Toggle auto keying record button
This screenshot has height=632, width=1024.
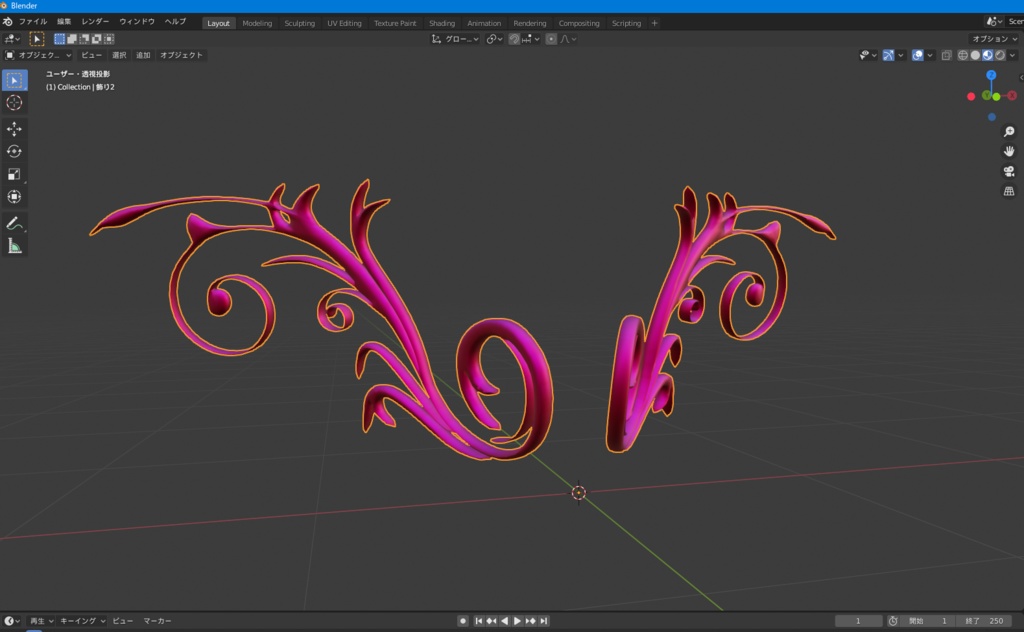click(462, 621)
